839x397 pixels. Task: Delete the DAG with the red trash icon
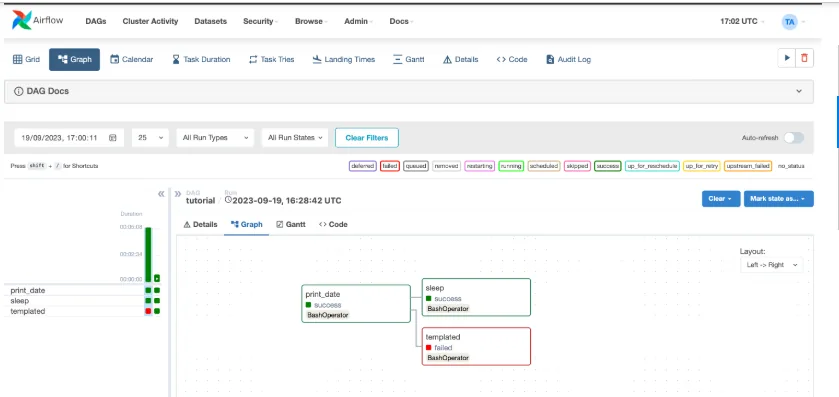[804, 58]
